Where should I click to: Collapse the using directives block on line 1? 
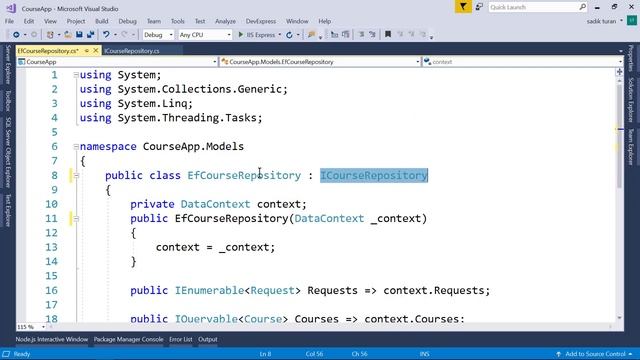tap(76, 75)
